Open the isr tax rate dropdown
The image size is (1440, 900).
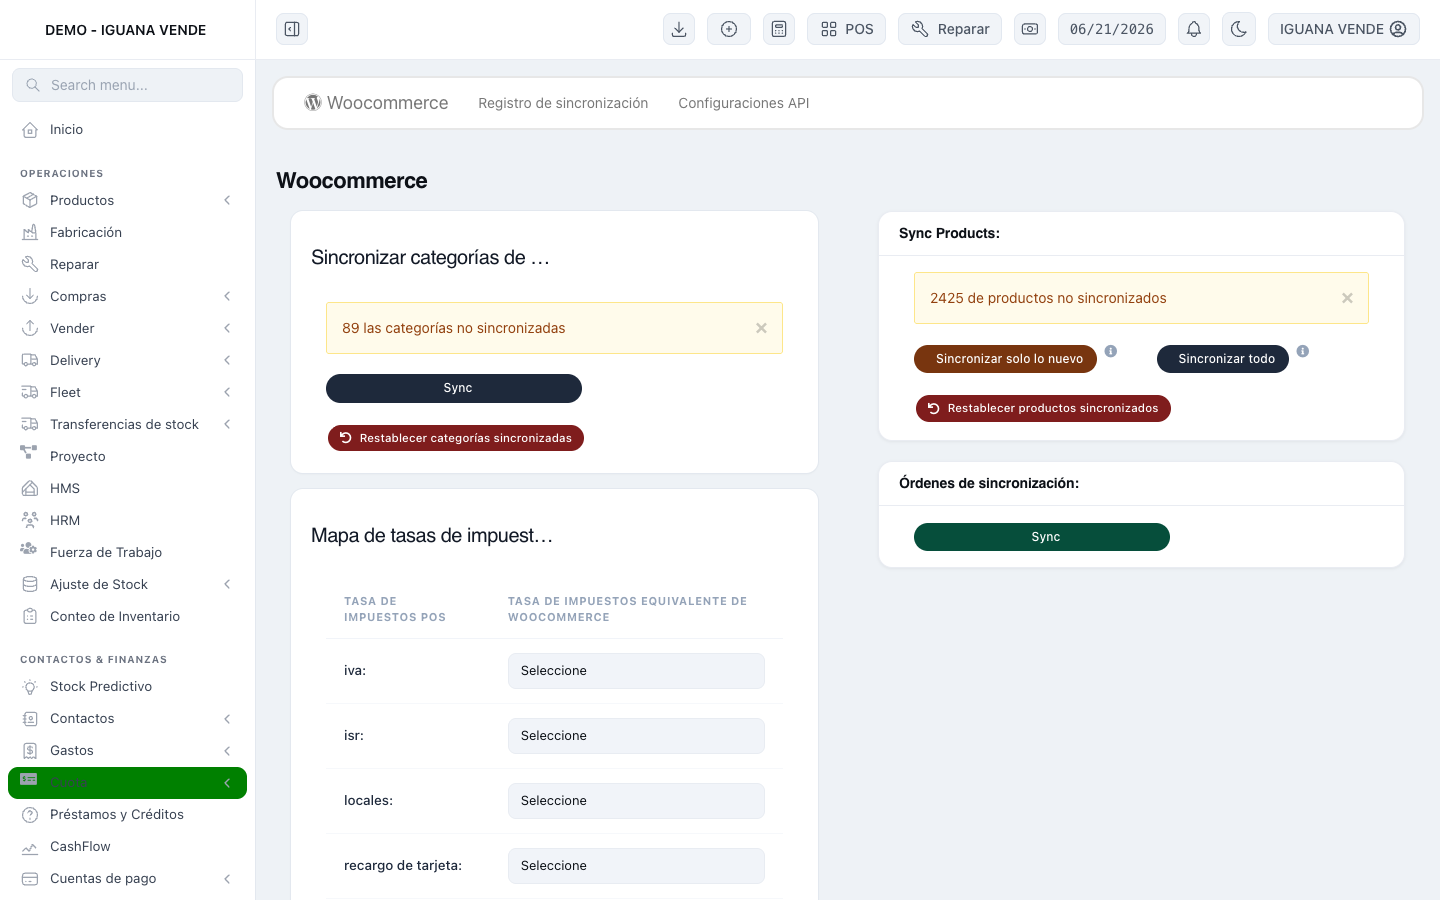tap(636, 736)
